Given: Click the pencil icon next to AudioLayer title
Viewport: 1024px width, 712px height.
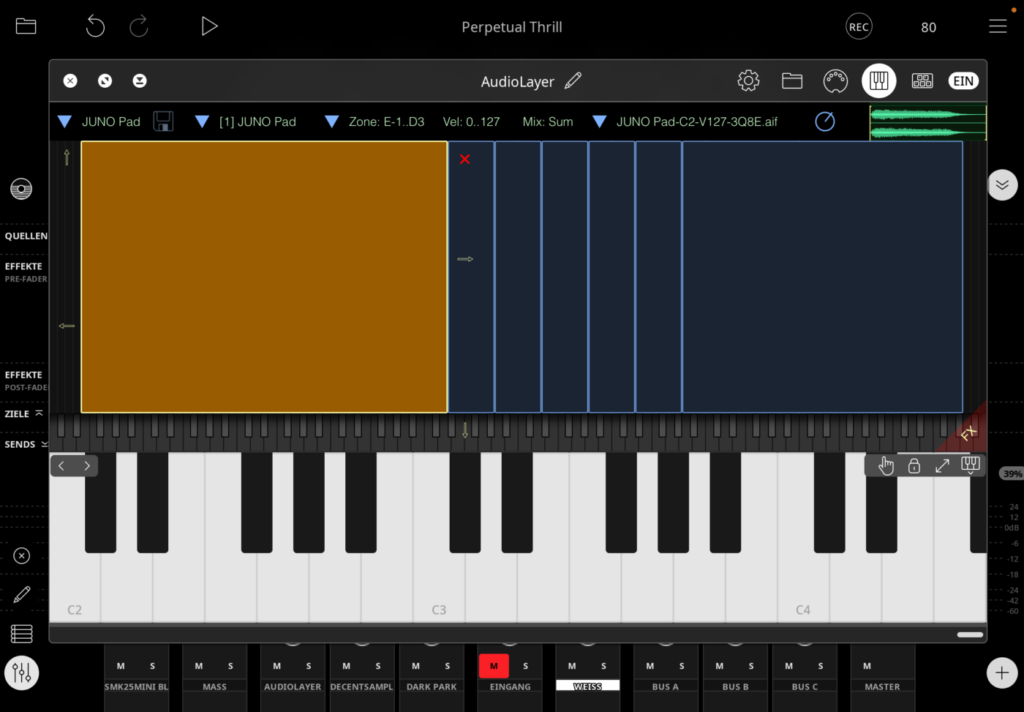Looking at the screenshot, I should coord(573,81).
